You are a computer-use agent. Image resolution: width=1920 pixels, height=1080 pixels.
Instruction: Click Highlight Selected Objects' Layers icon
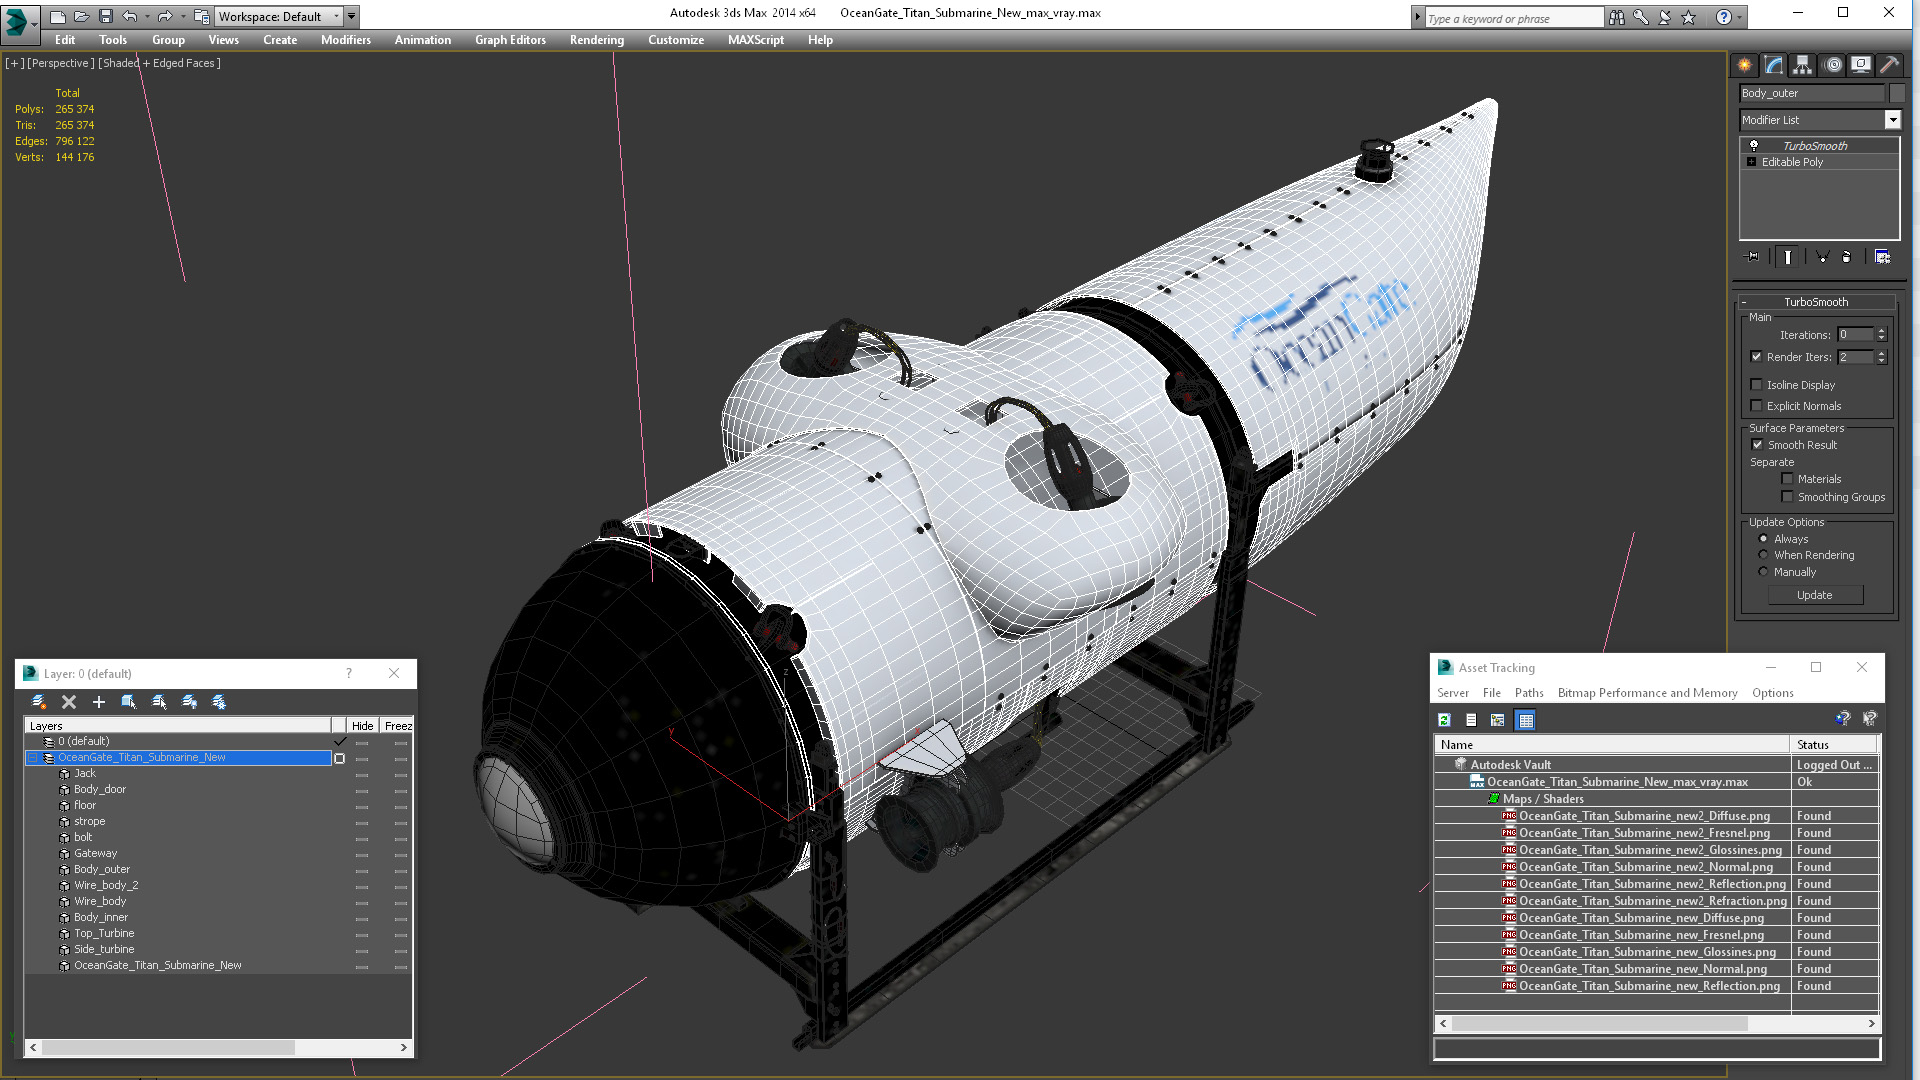point(159,702)
